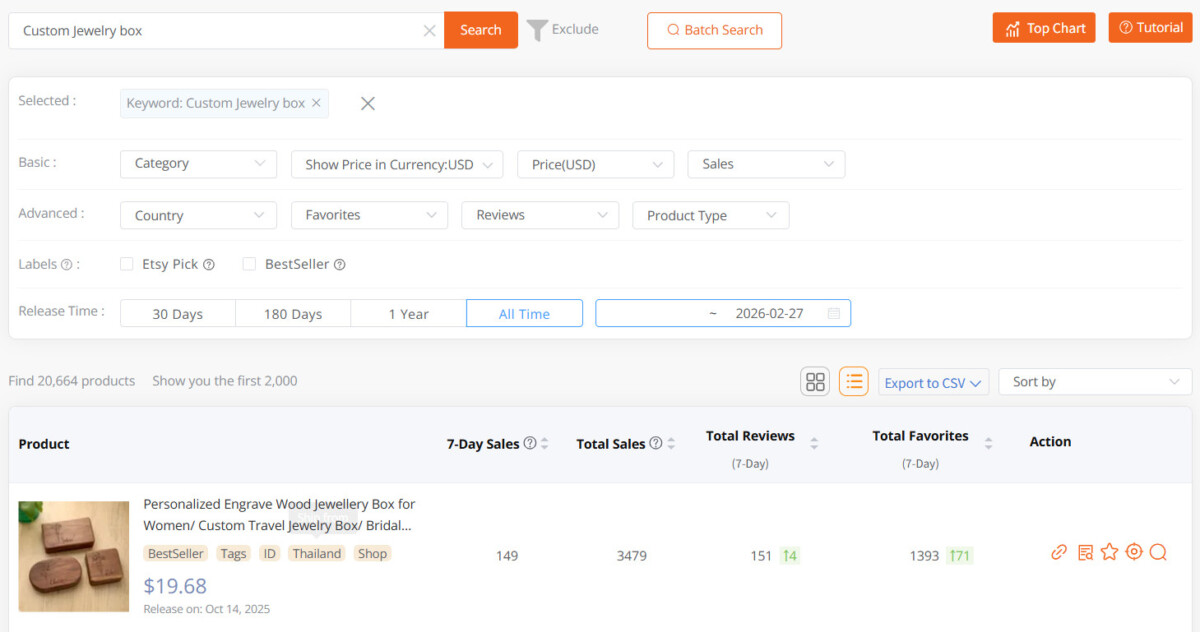Viewport: 1200px width, 632px height.
Task: Open Export to CSV dropdown
Action: click(934, 383)
